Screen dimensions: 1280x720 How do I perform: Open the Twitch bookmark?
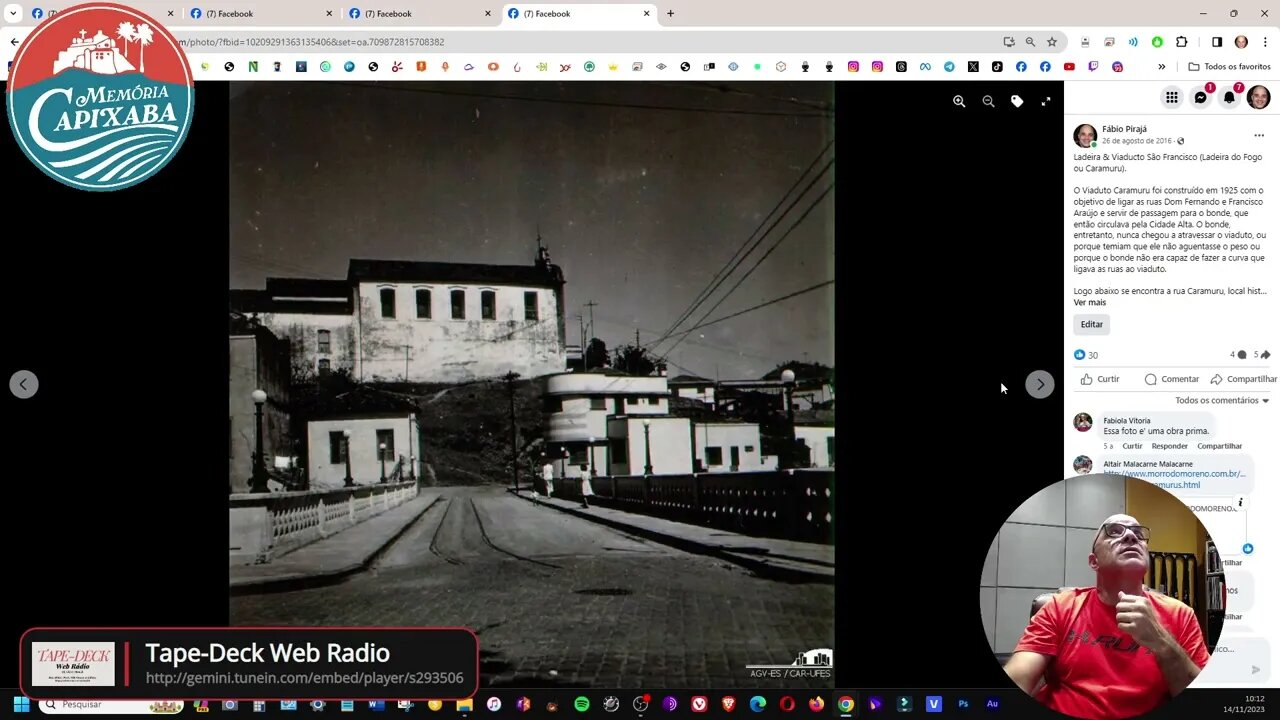(x=1093, y=67)
